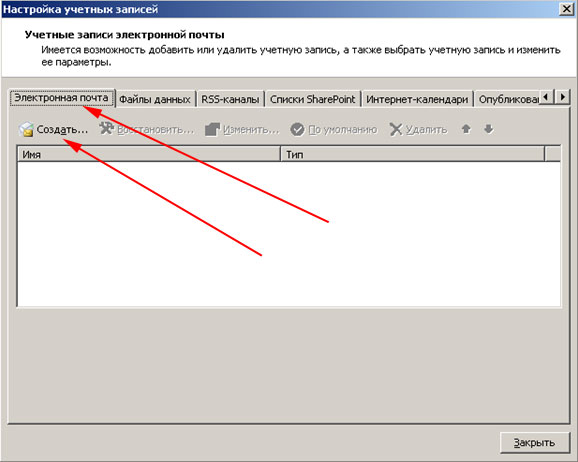578x462 pixels.
Task: Click the По умолчанию checkmark icon
Action: tap(297, 129)
